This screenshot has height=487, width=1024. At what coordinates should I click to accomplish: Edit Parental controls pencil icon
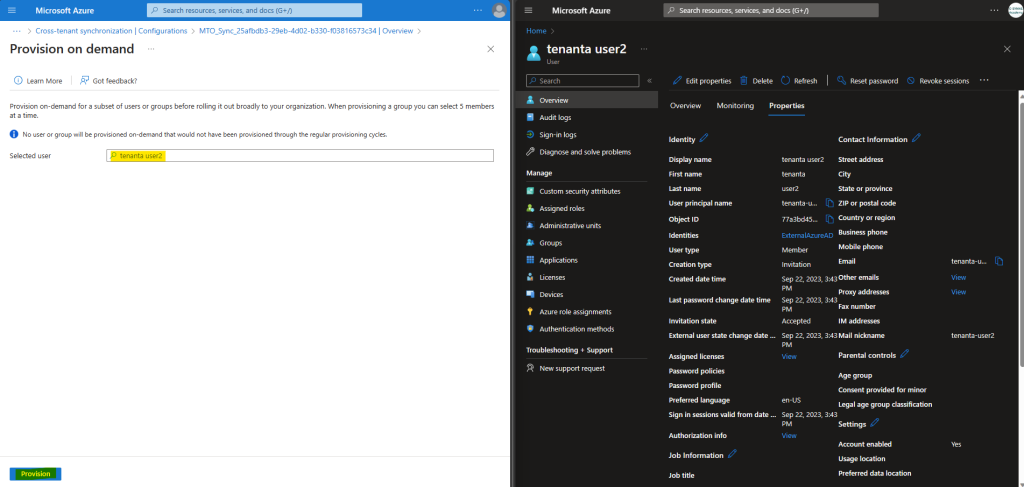coord(904,354)
